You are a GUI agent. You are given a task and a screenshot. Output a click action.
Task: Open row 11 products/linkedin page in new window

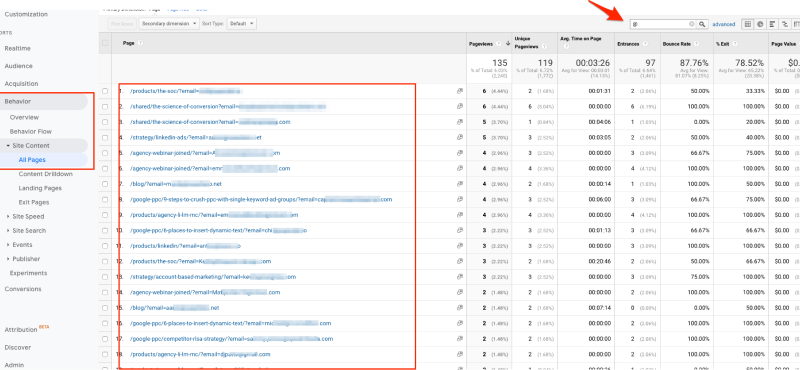coord(460,245)
